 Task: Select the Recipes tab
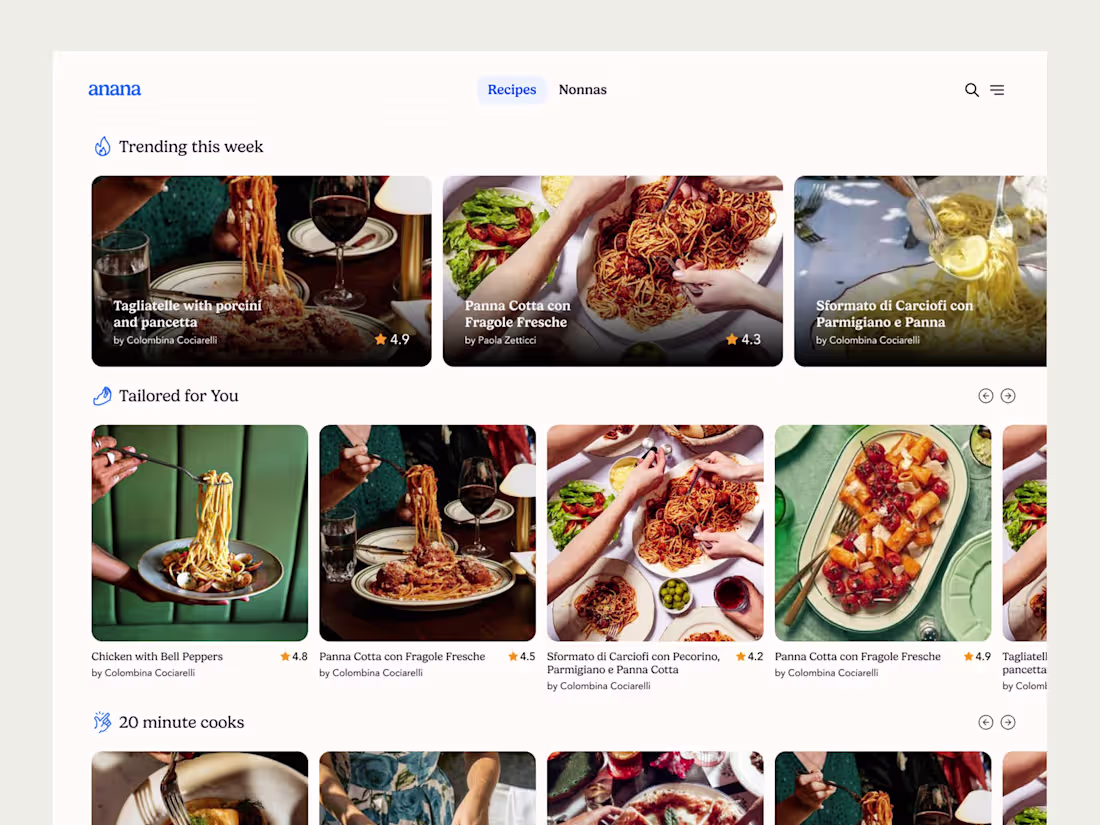[511, 89]
